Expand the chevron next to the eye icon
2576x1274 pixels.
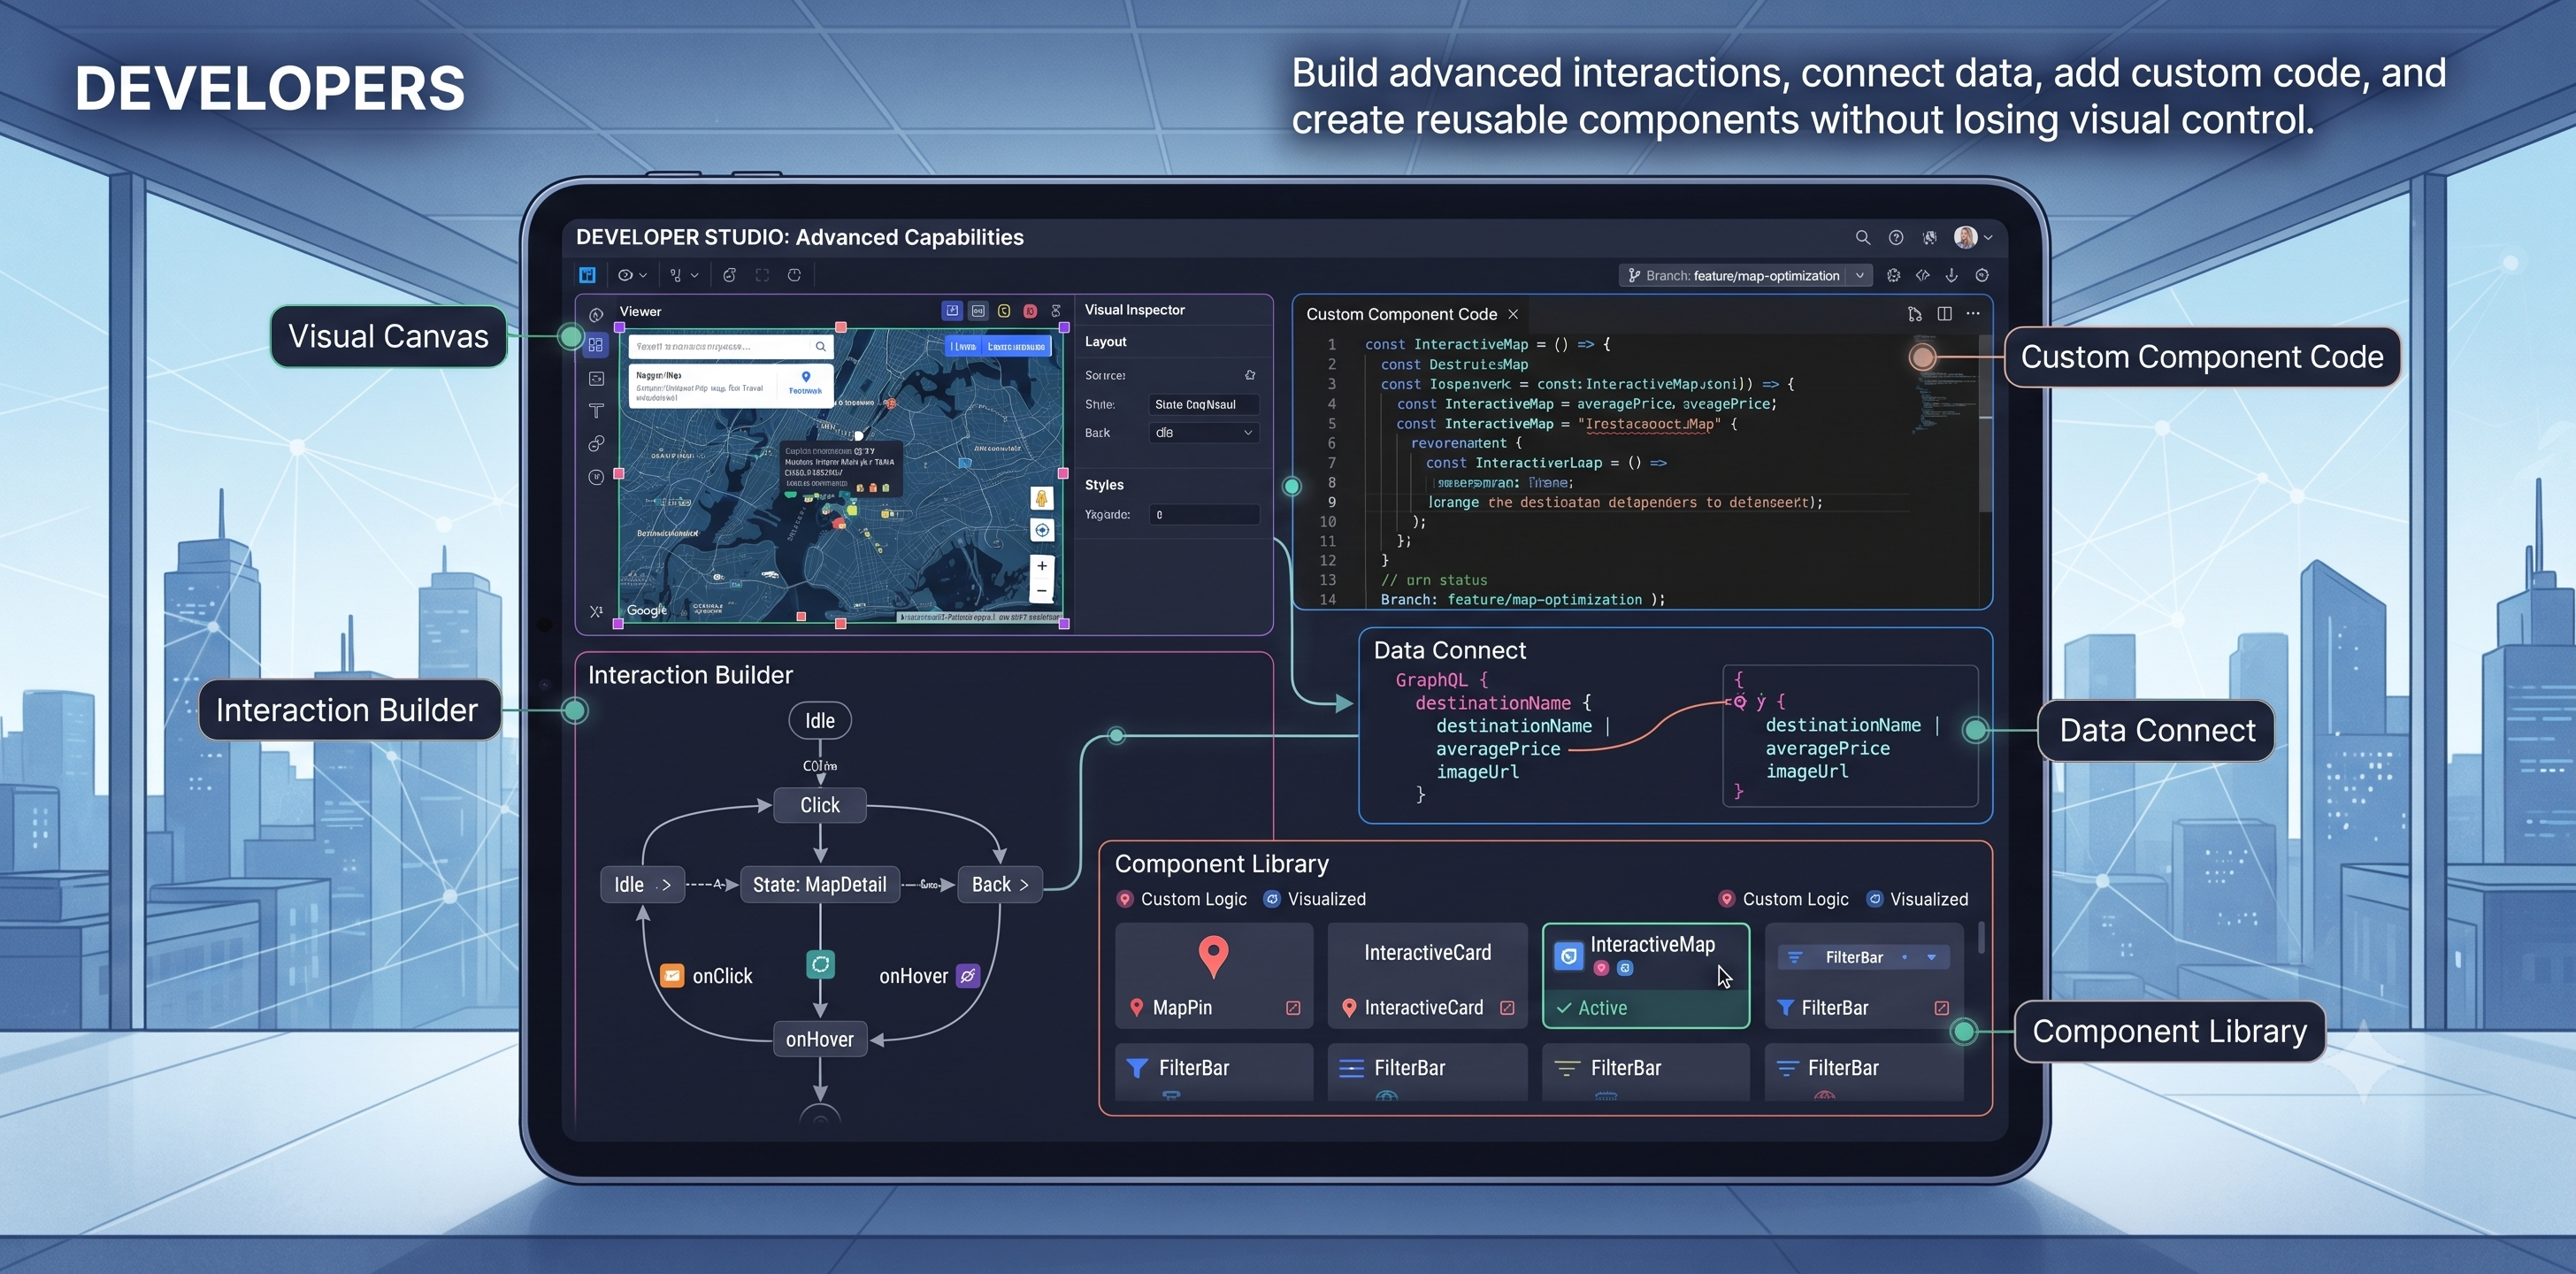(x=643, y=275)
